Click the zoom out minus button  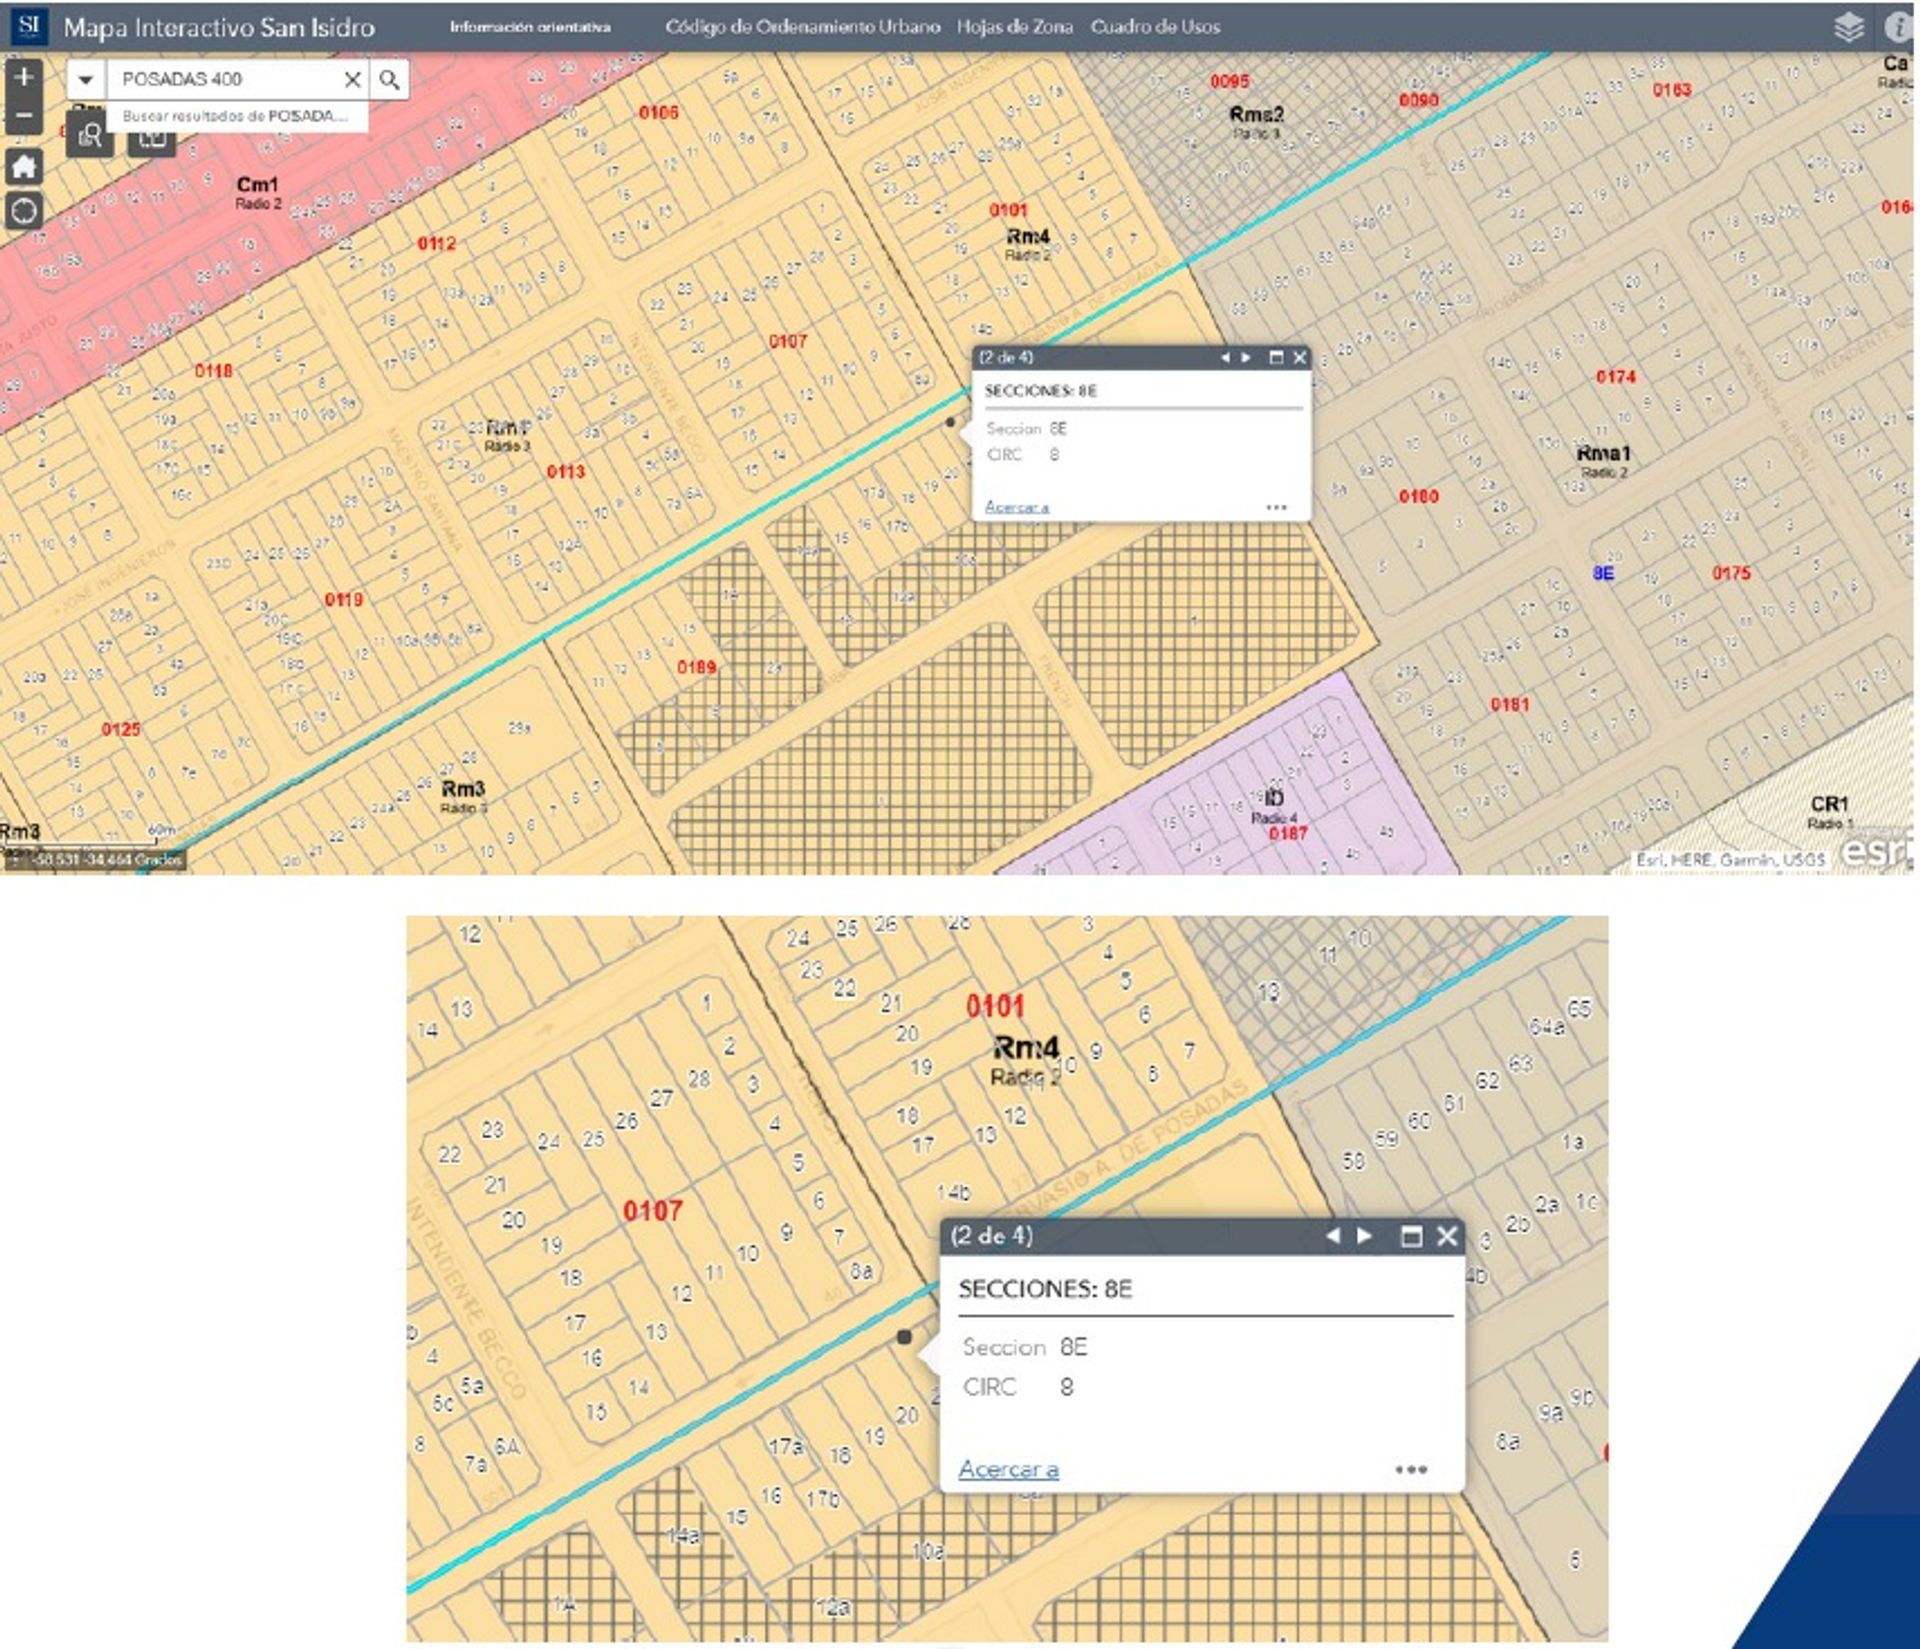tap(24, 115)
